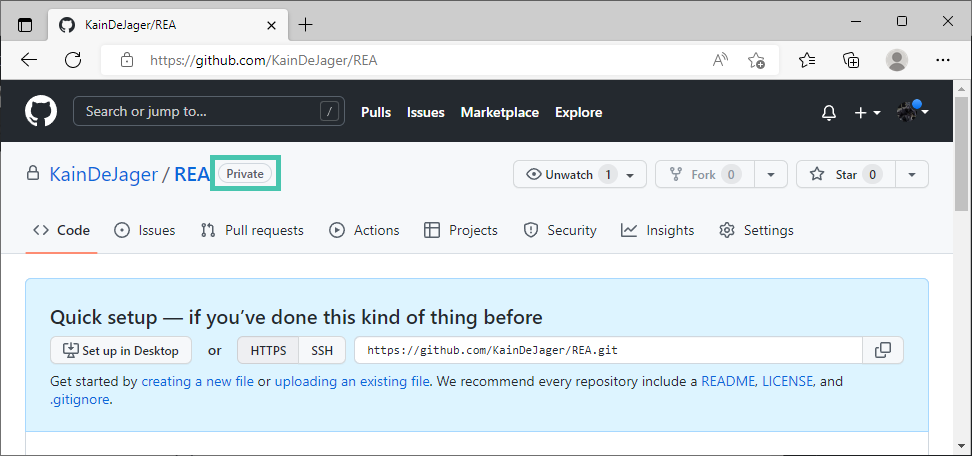Click the Quick setup heading text

click(296, 317)
